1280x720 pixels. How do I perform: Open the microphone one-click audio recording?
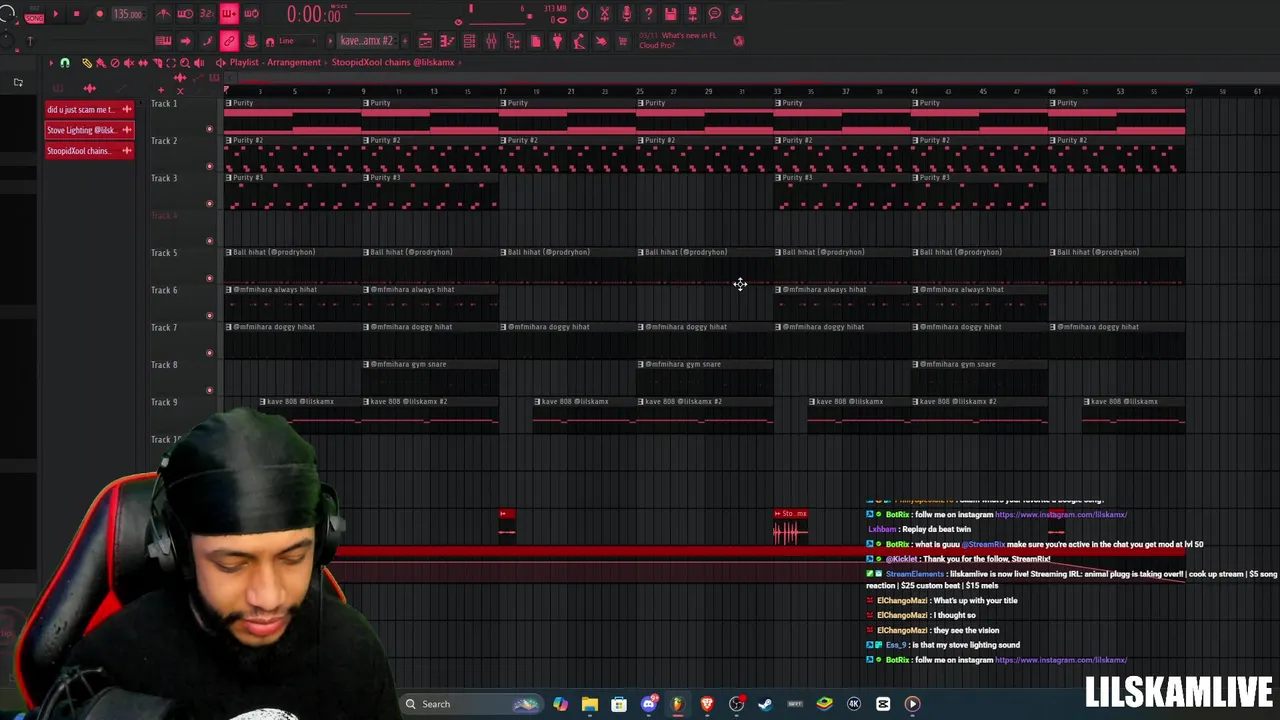tap(626, 14)
